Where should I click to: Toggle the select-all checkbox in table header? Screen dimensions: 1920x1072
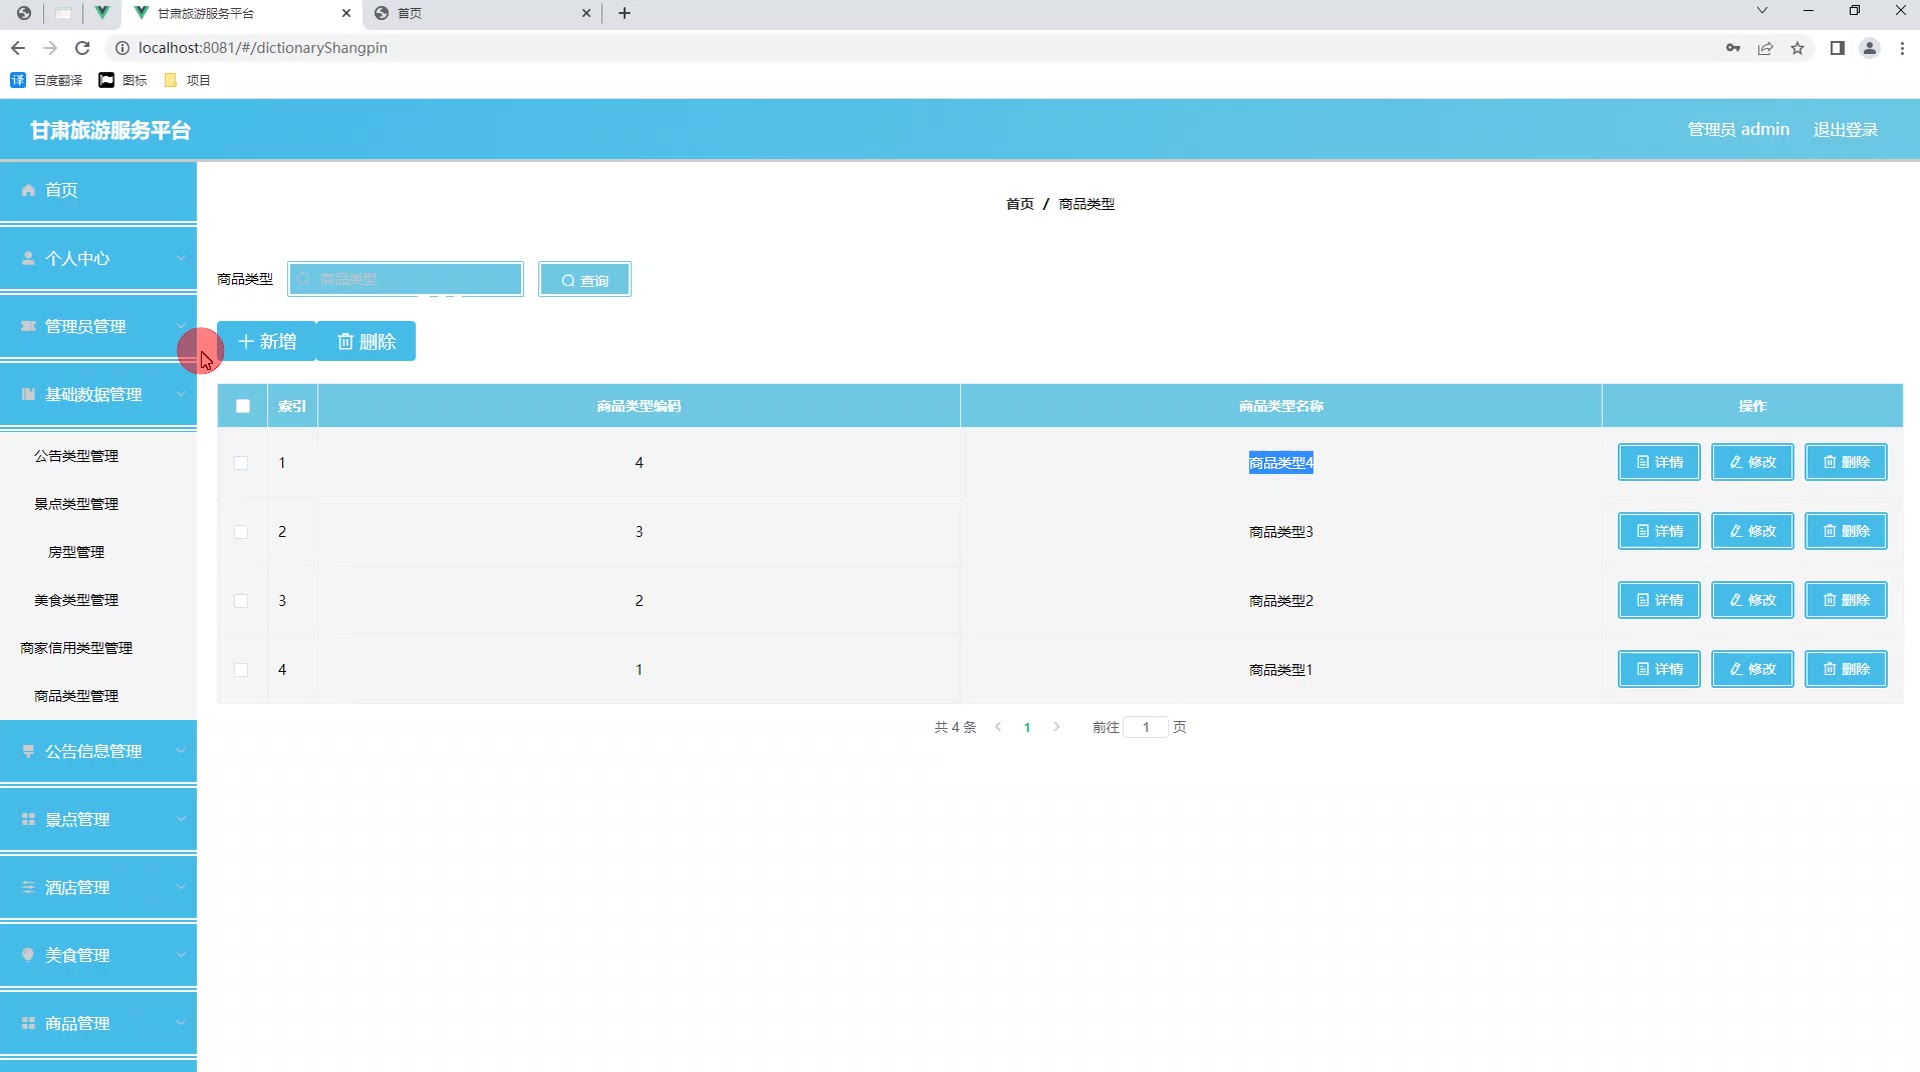243,406
